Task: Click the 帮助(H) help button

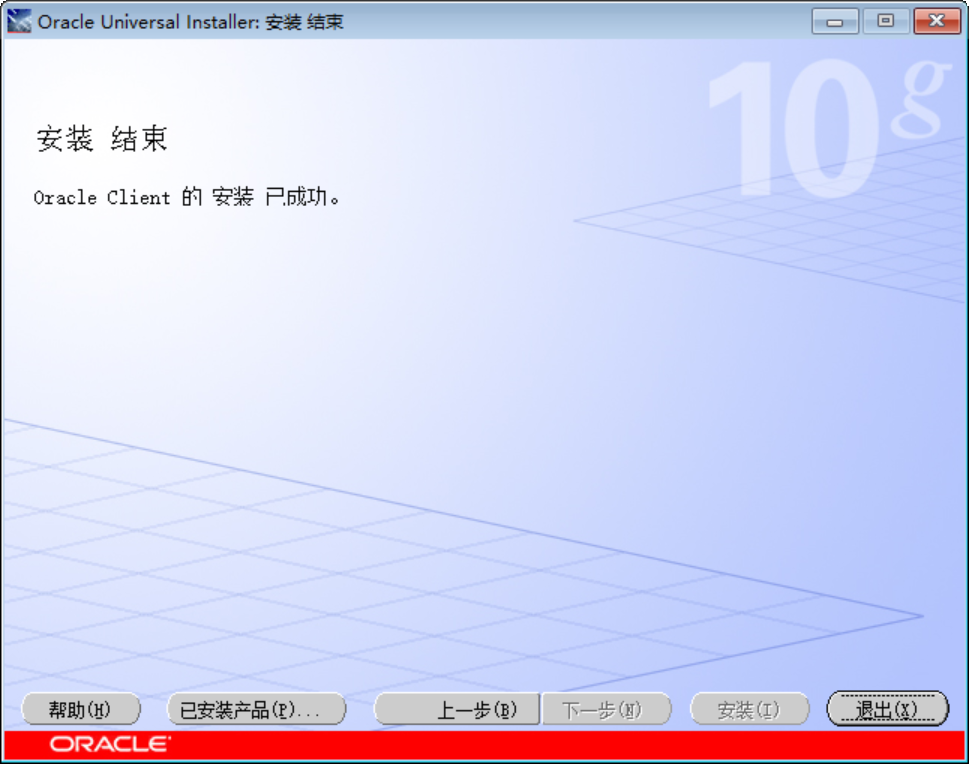Action: tap(81, 709)
